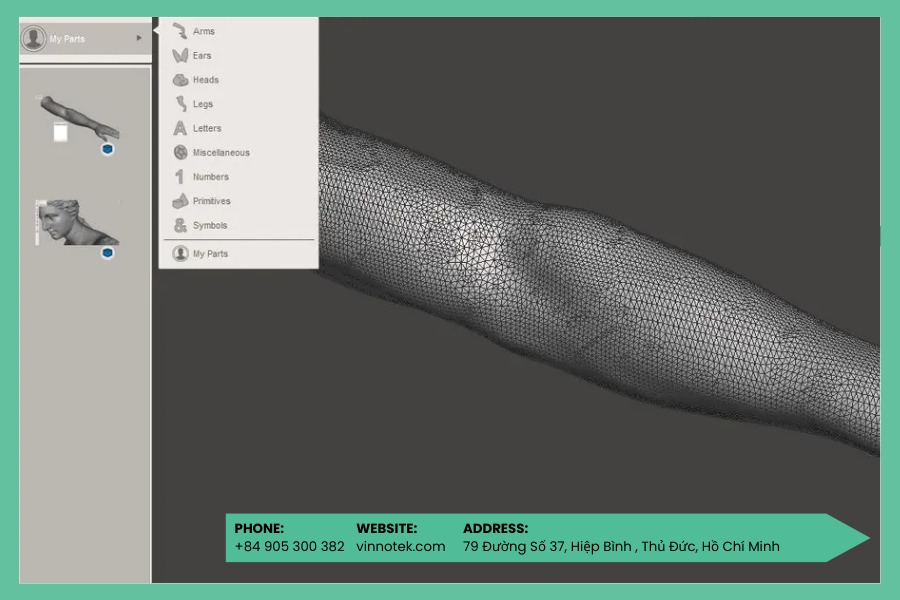Open the Letters category icon
Viewport: 900px width, 600px height.
point(180,128)
